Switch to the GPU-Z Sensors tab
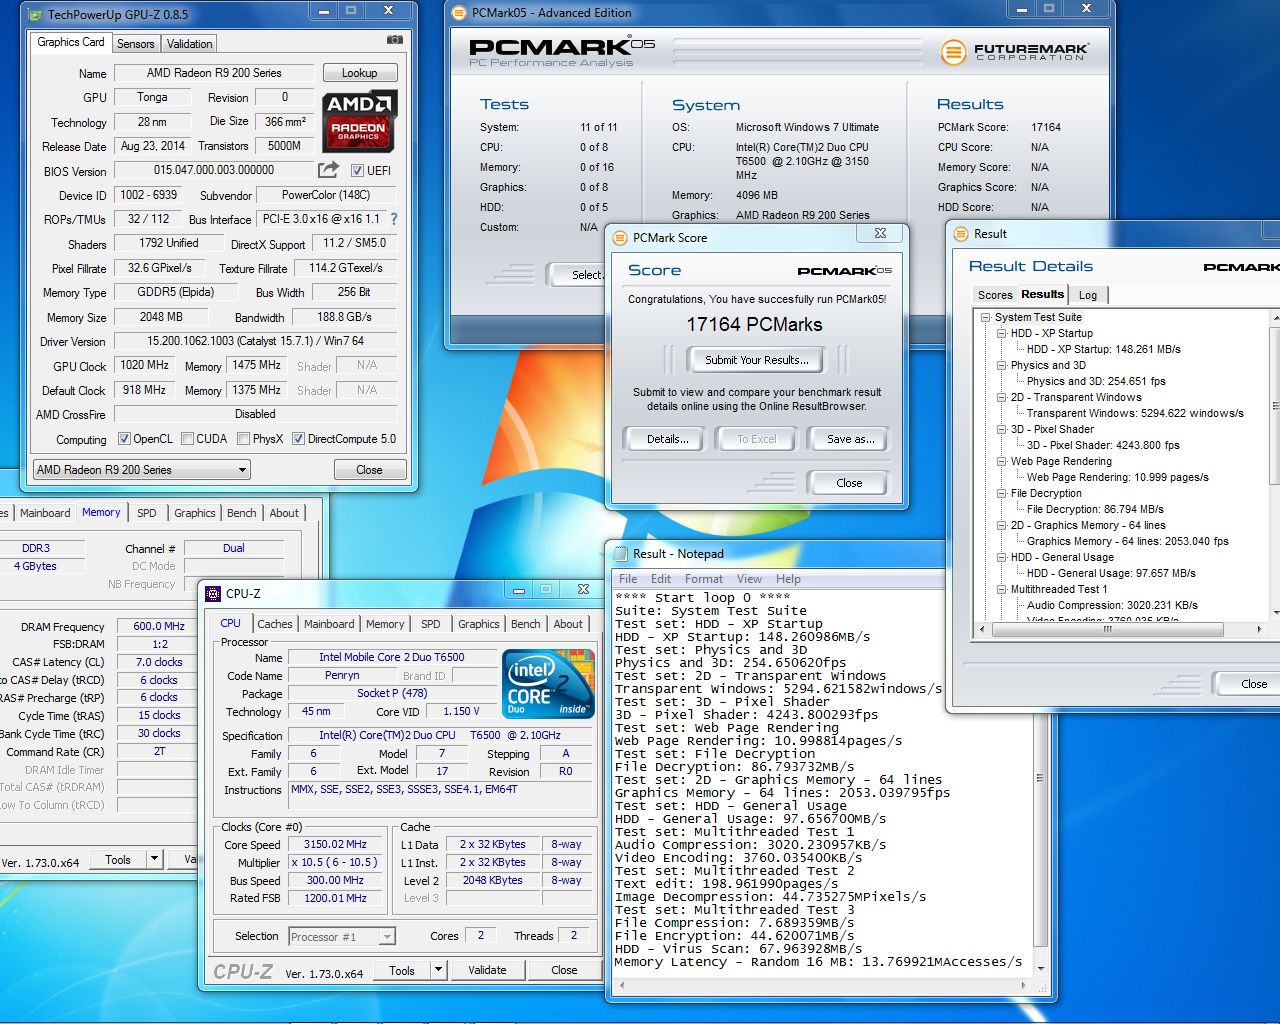Image resolution: width=1280 pixels, height=1024 pixels. click(x=135, y=44)
